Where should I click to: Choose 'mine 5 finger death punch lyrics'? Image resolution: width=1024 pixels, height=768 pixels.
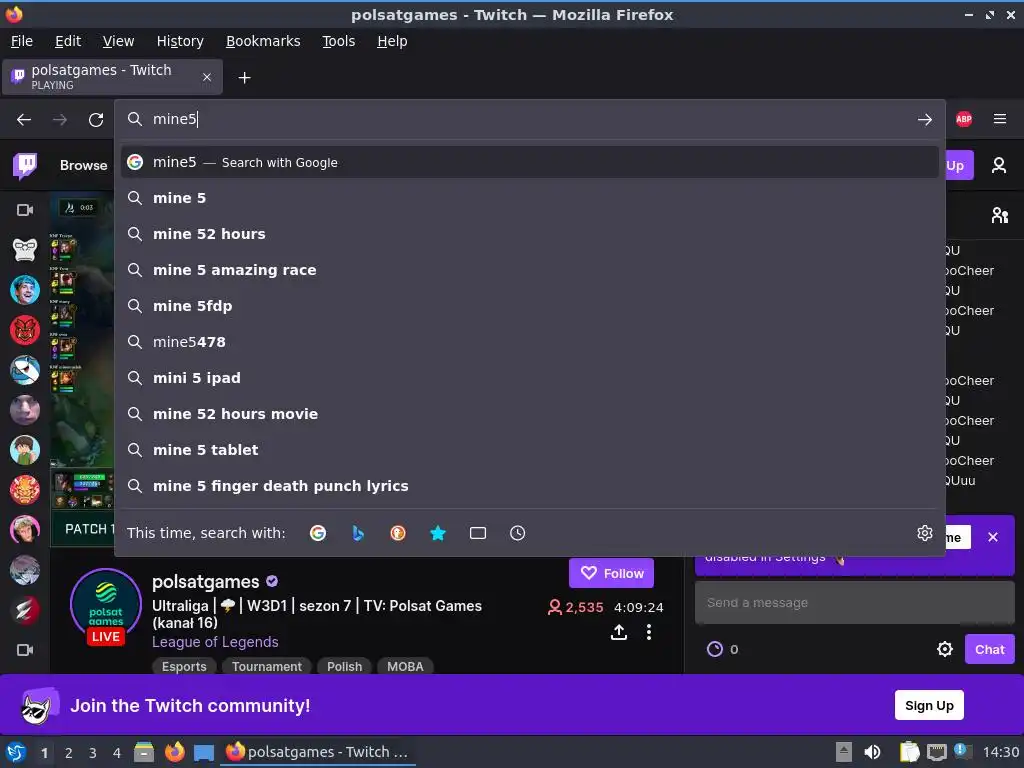(530, 486)
